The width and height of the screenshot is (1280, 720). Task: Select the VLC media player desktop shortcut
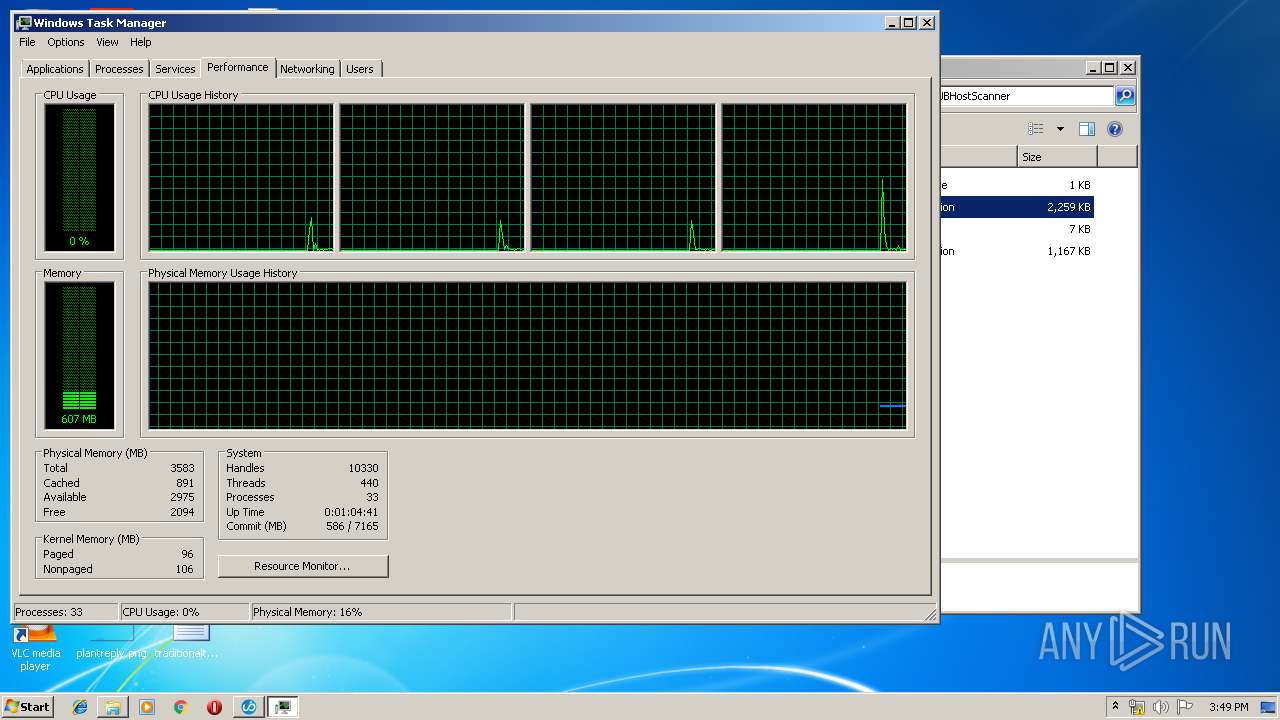[35, 648]
